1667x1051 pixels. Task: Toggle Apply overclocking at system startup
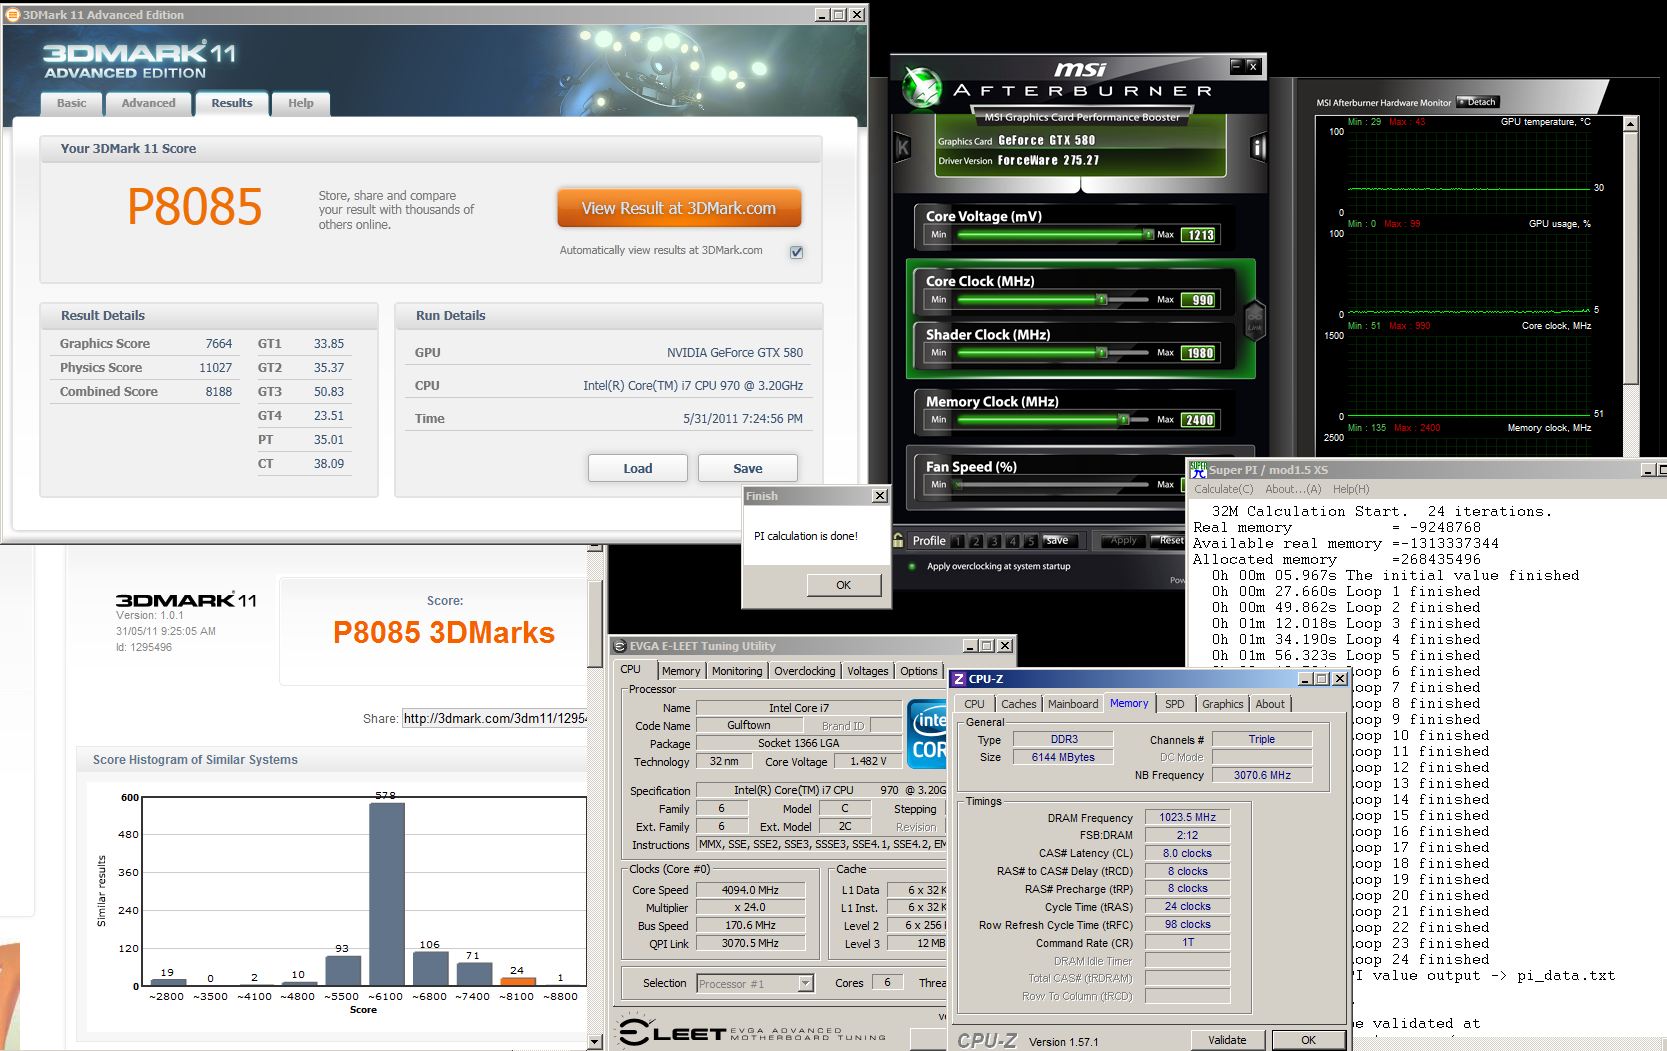coord(912,566)
